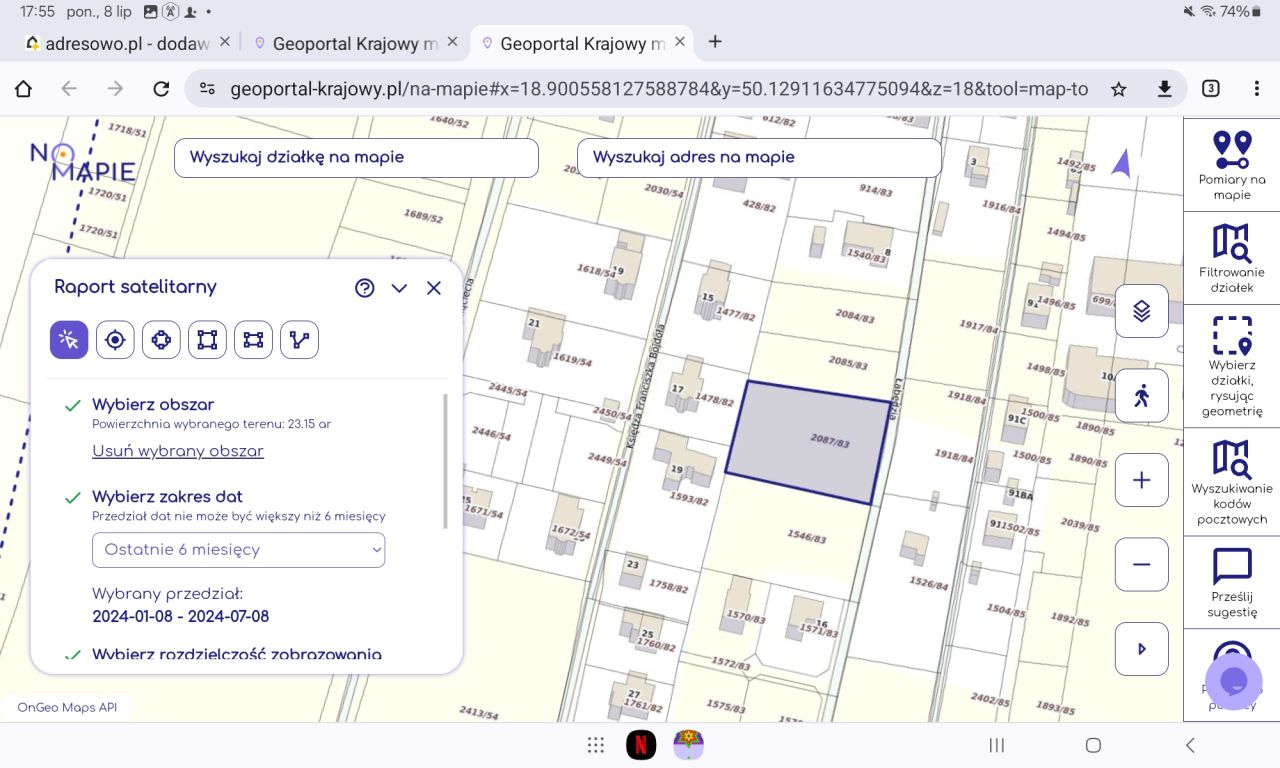Click the report panel scrollbar
The image size is (1280, 768).
tap(446, 460)
